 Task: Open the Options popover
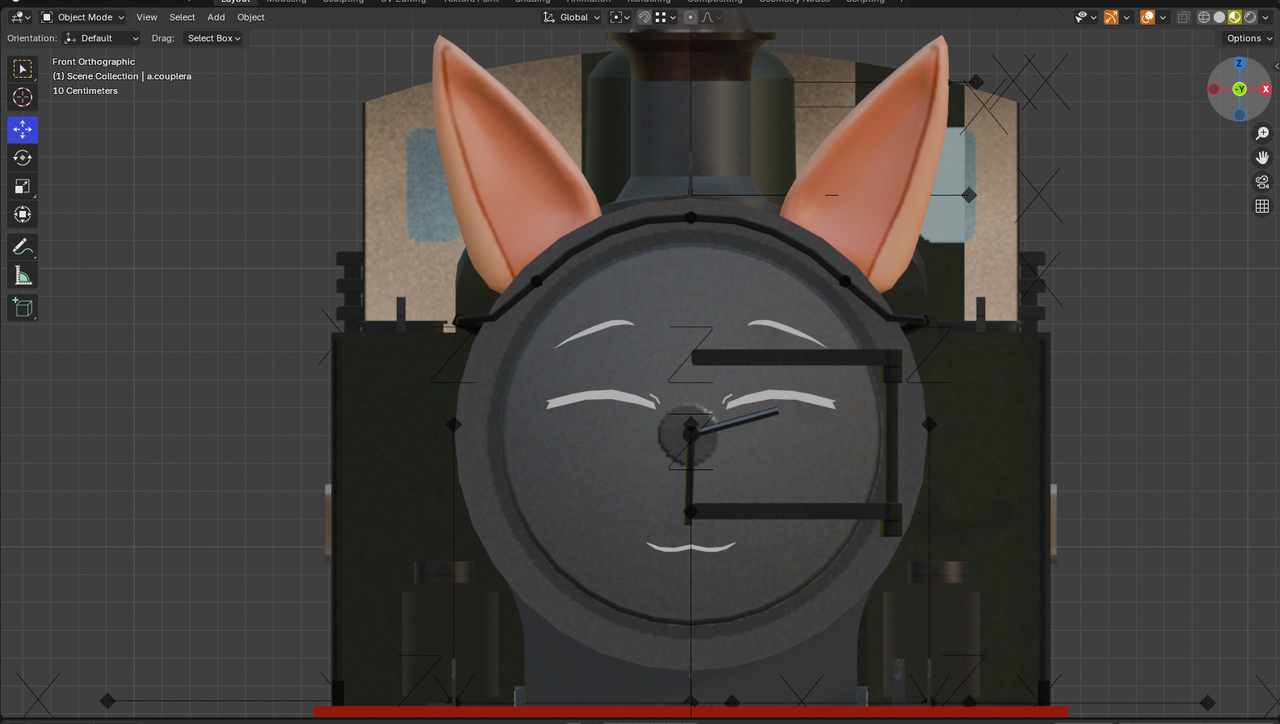click(1248, 38)
